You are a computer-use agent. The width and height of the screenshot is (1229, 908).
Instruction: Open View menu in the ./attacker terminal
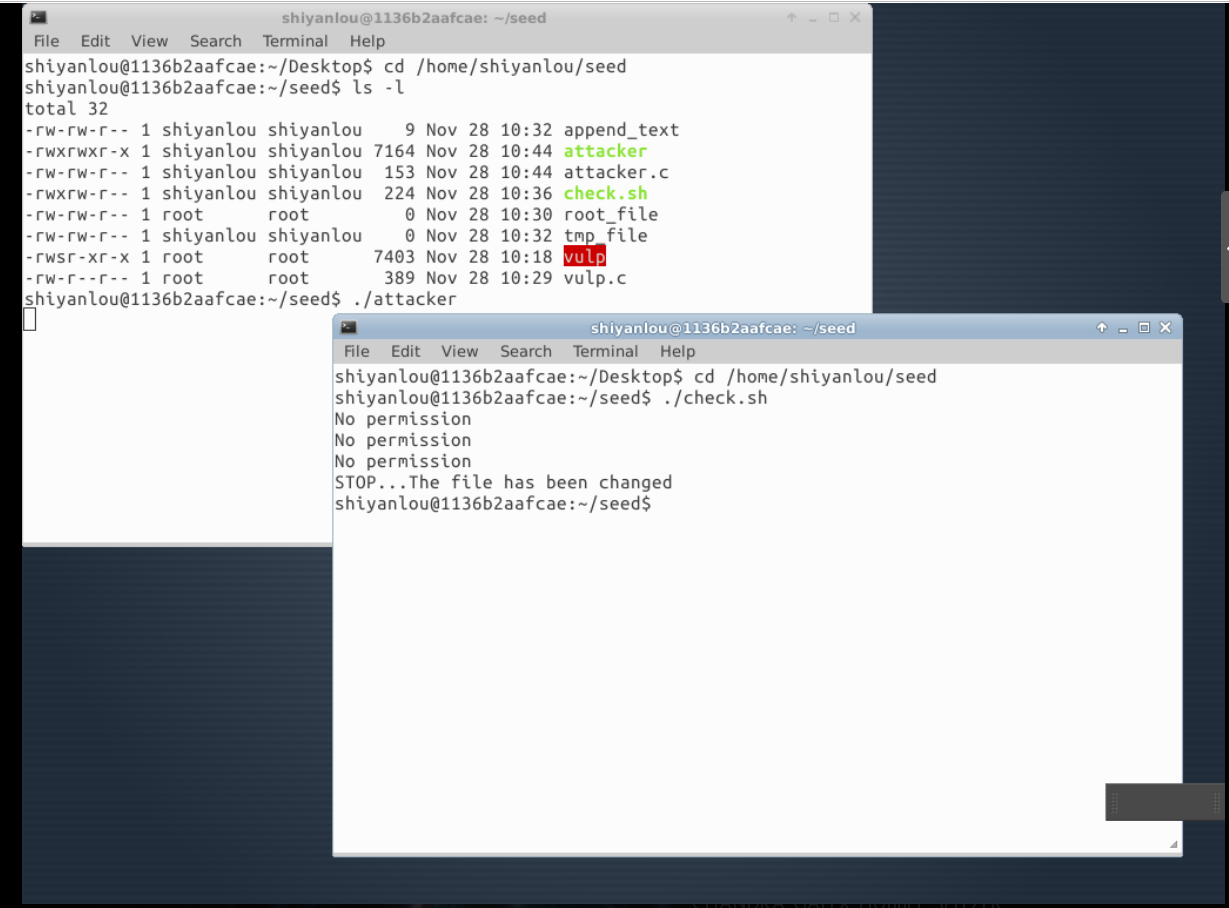click(149, 41)
